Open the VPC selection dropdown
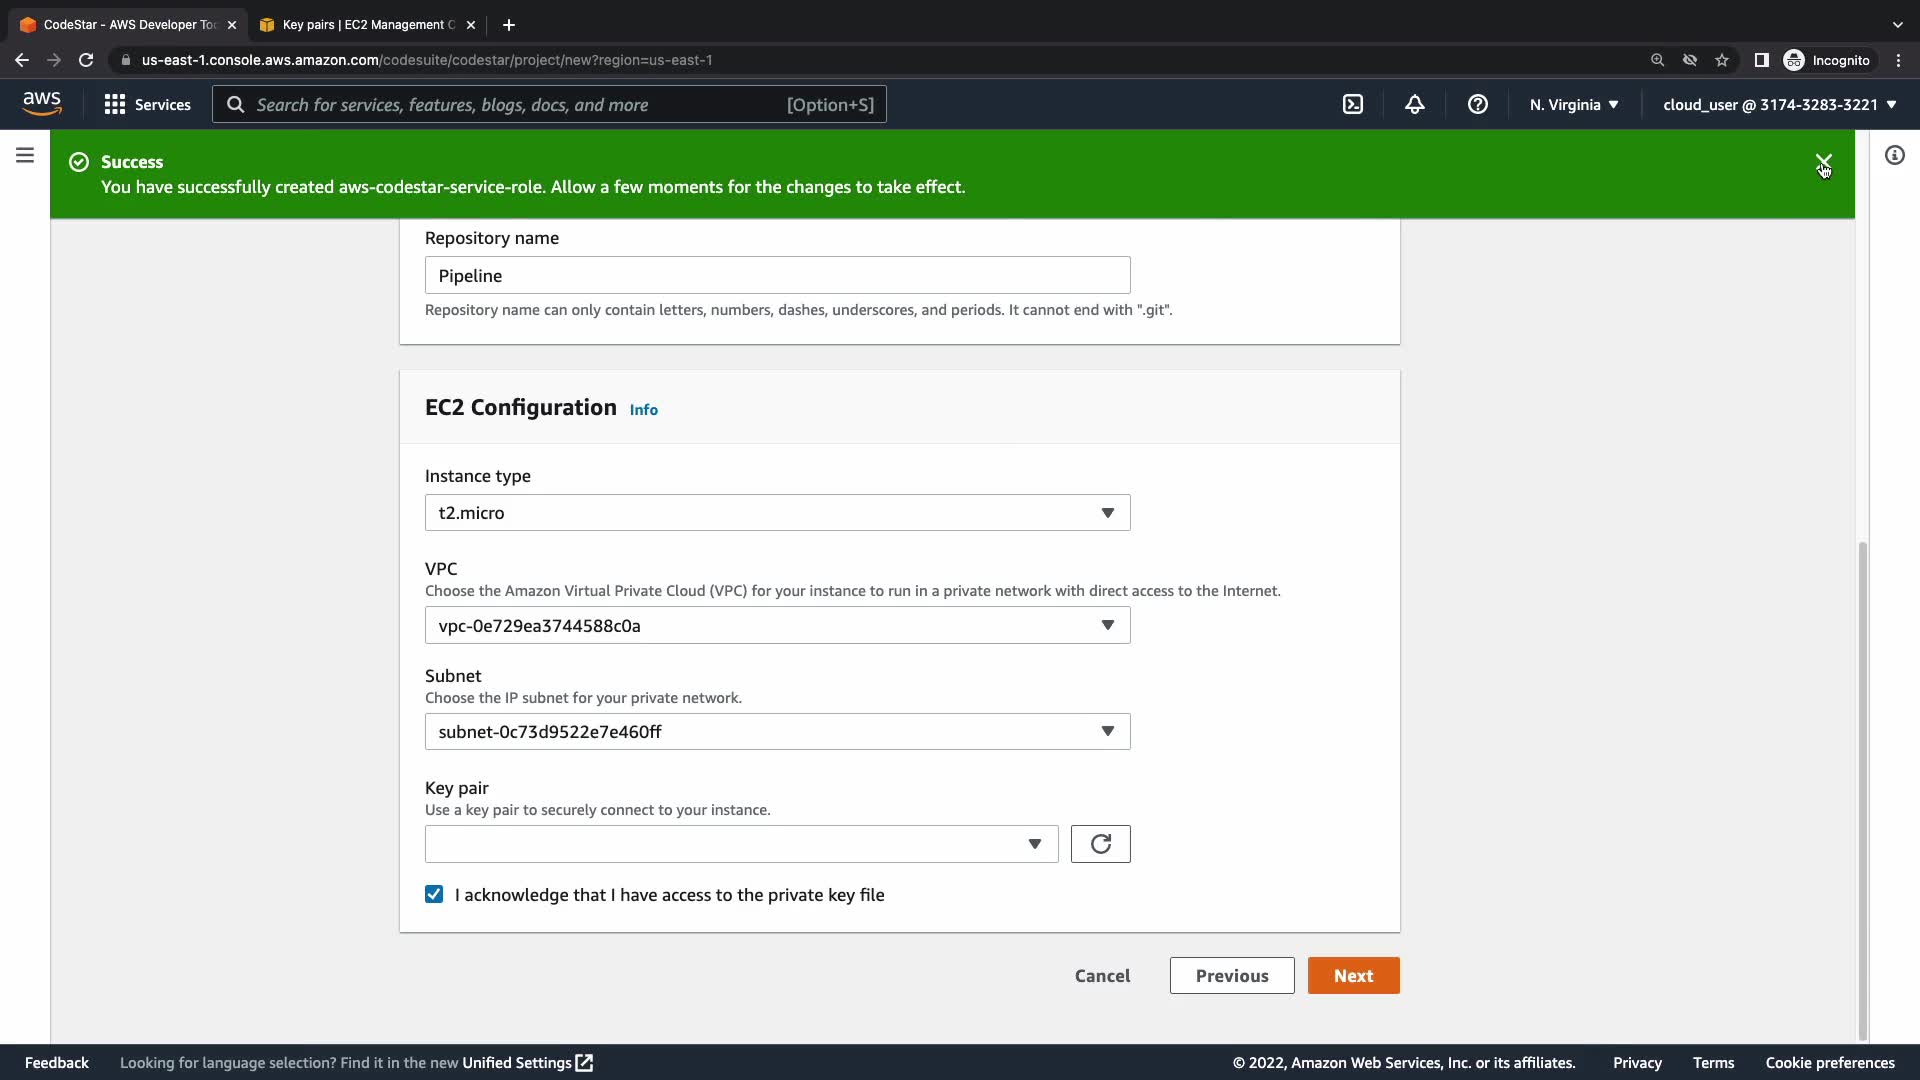This screenshot has height=1080, width=1920. (777, 626)
